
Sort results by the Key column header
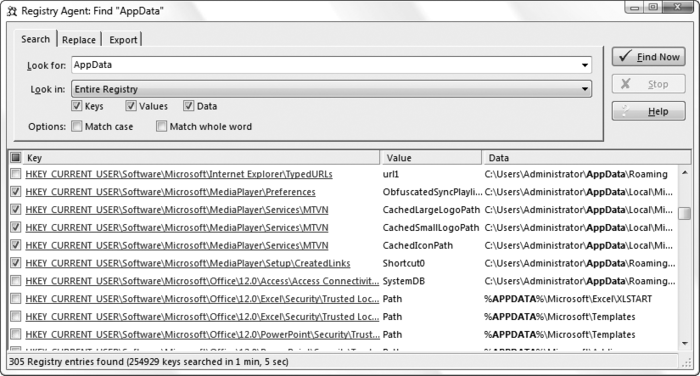[x=201, y=158]
